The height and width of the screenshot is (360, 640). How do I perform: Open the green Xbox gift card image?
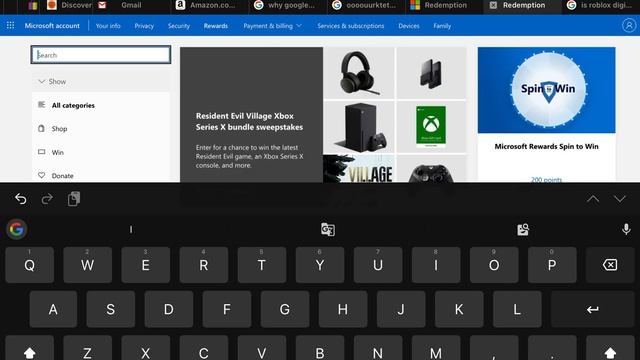click(x=431, y=127)
